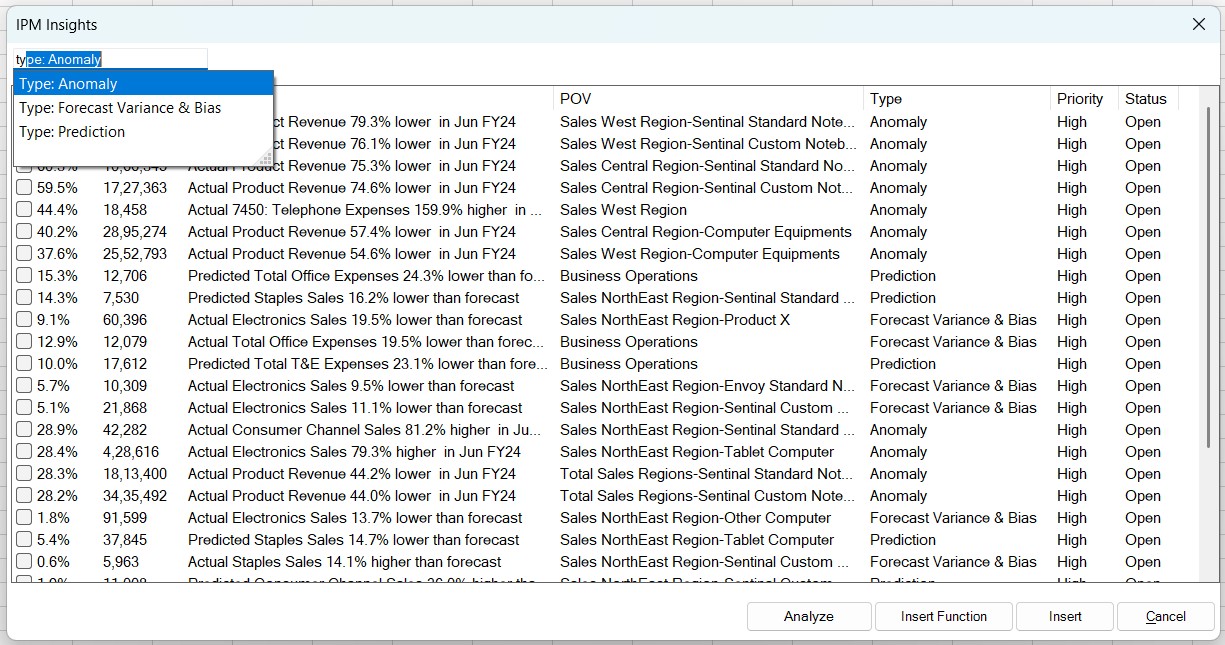Screen dimensions: 1225x645
Task: Enable the checkbox for the 28.4% Tablet Computer row
Action: [24, 452]
